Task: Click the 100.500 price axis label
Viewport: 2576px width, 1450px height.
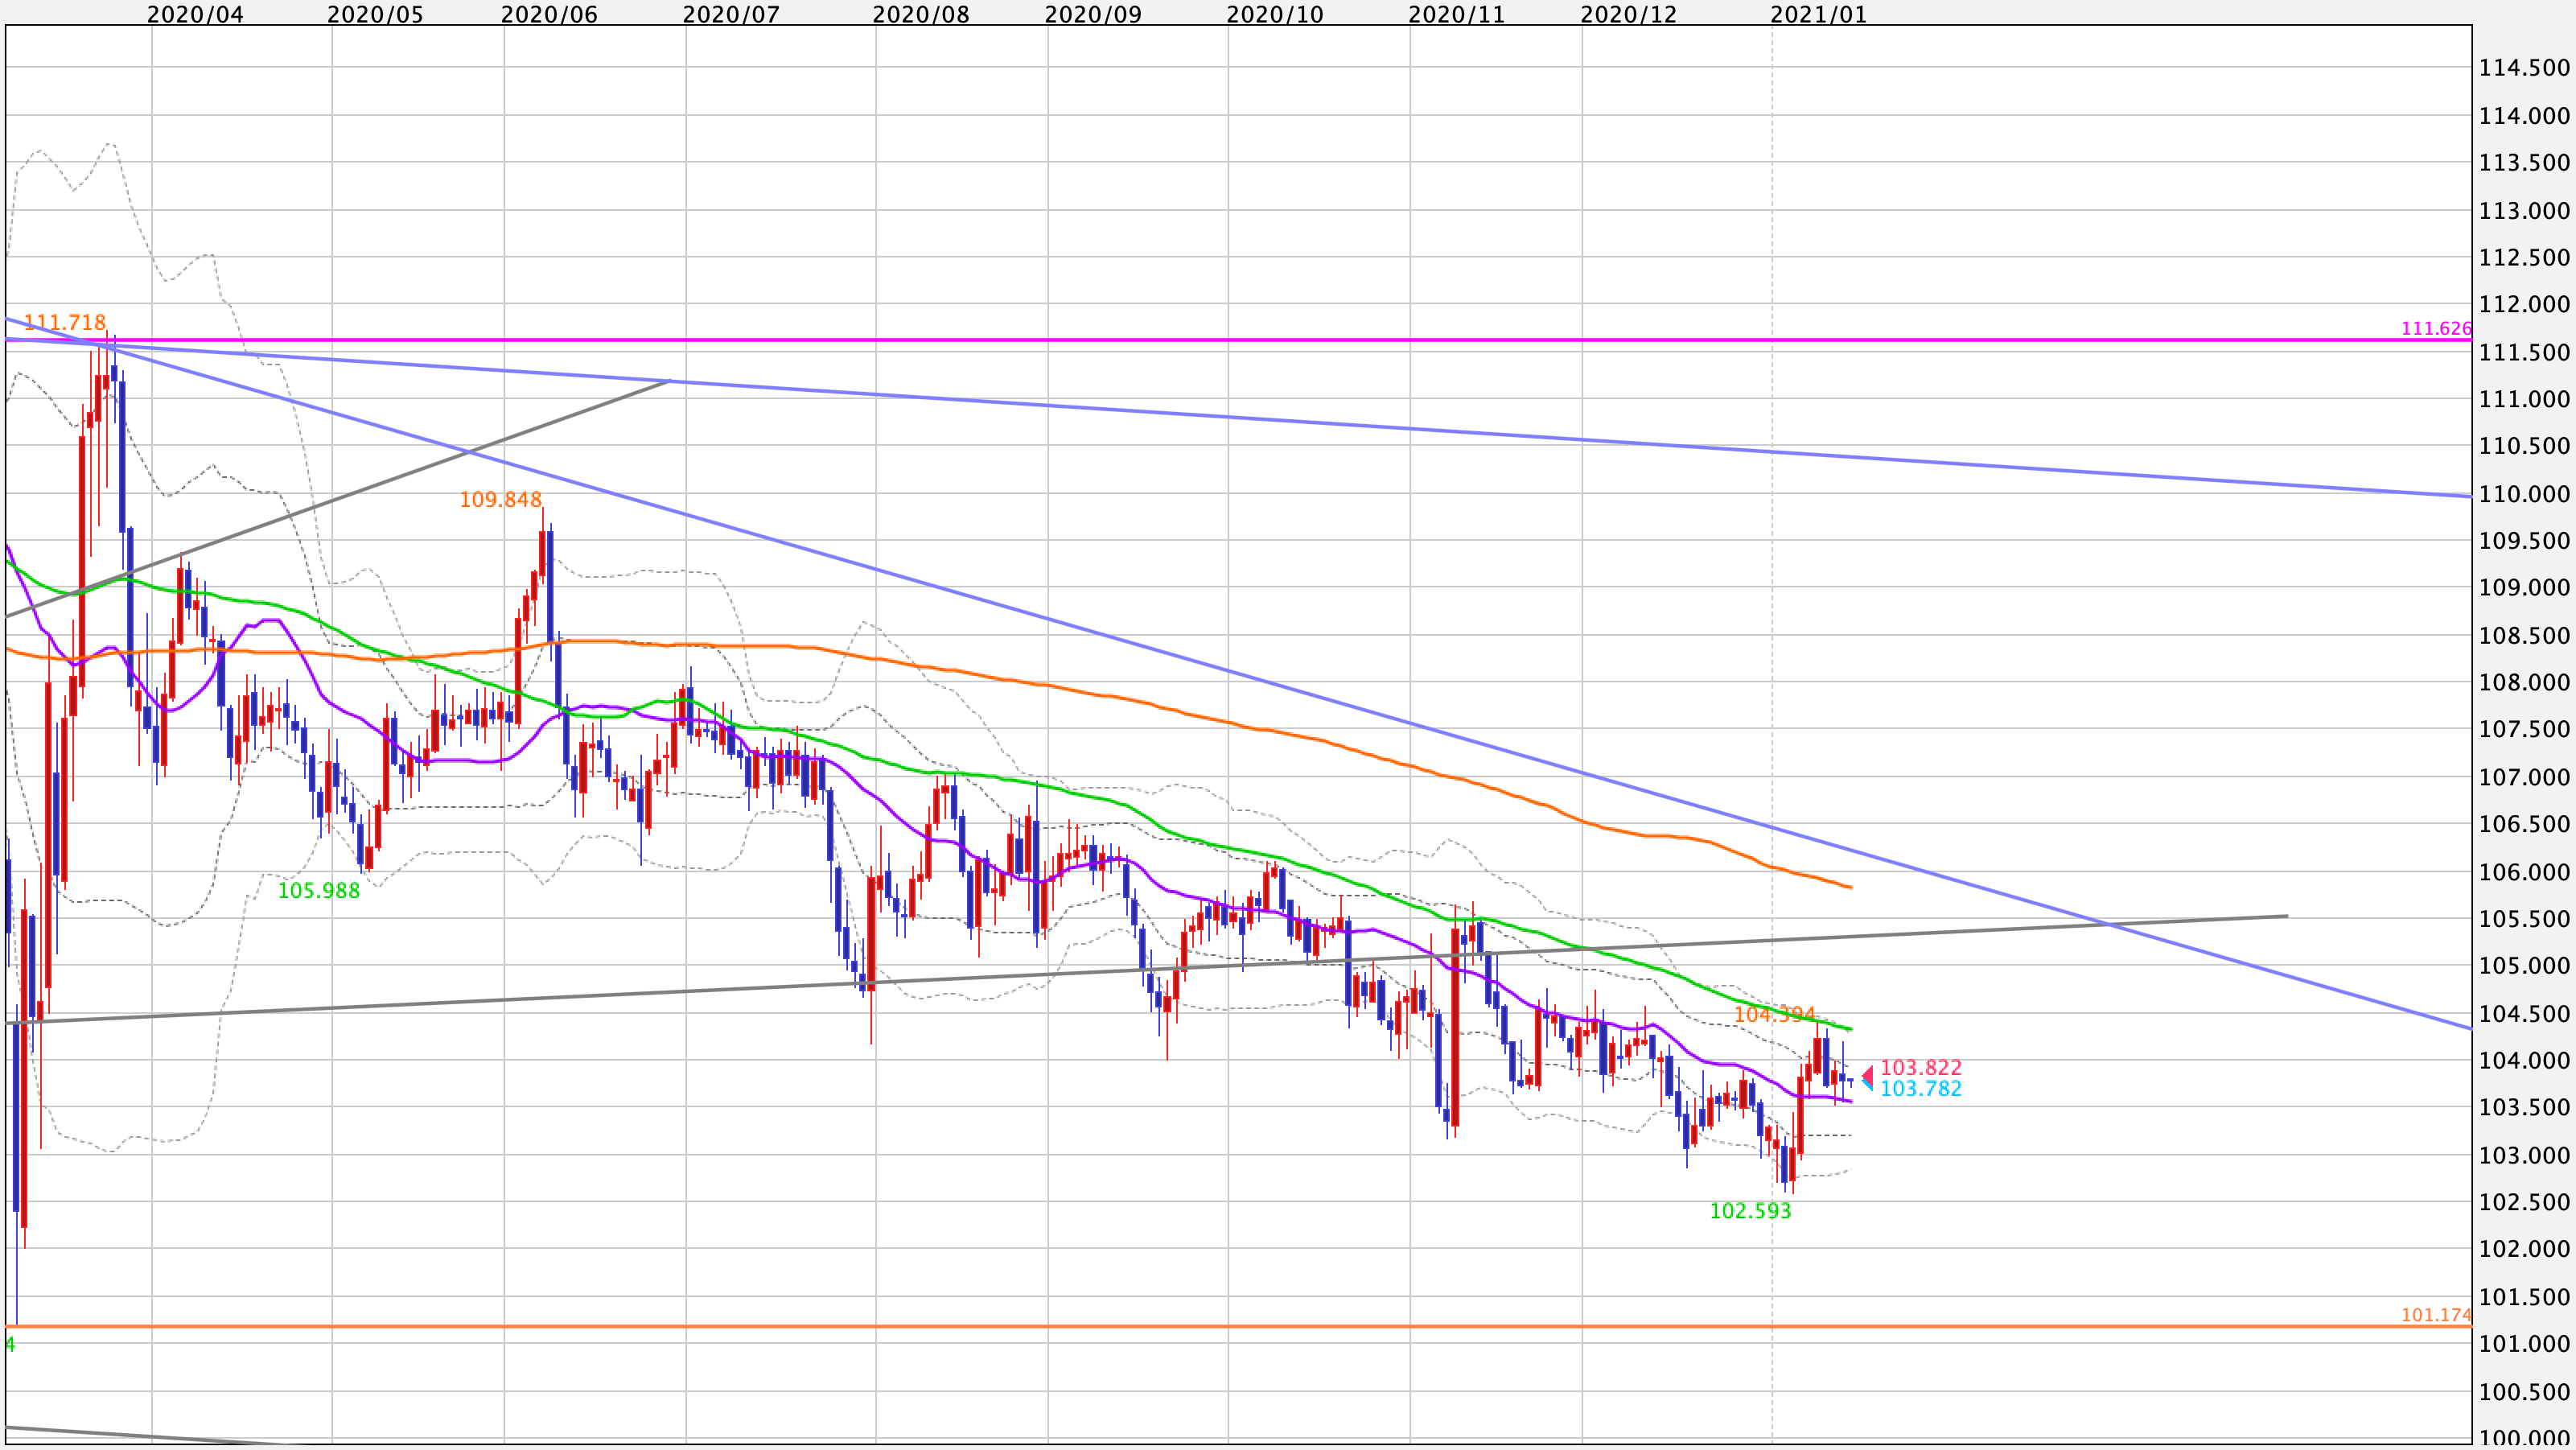Action: point(2524,1392)
